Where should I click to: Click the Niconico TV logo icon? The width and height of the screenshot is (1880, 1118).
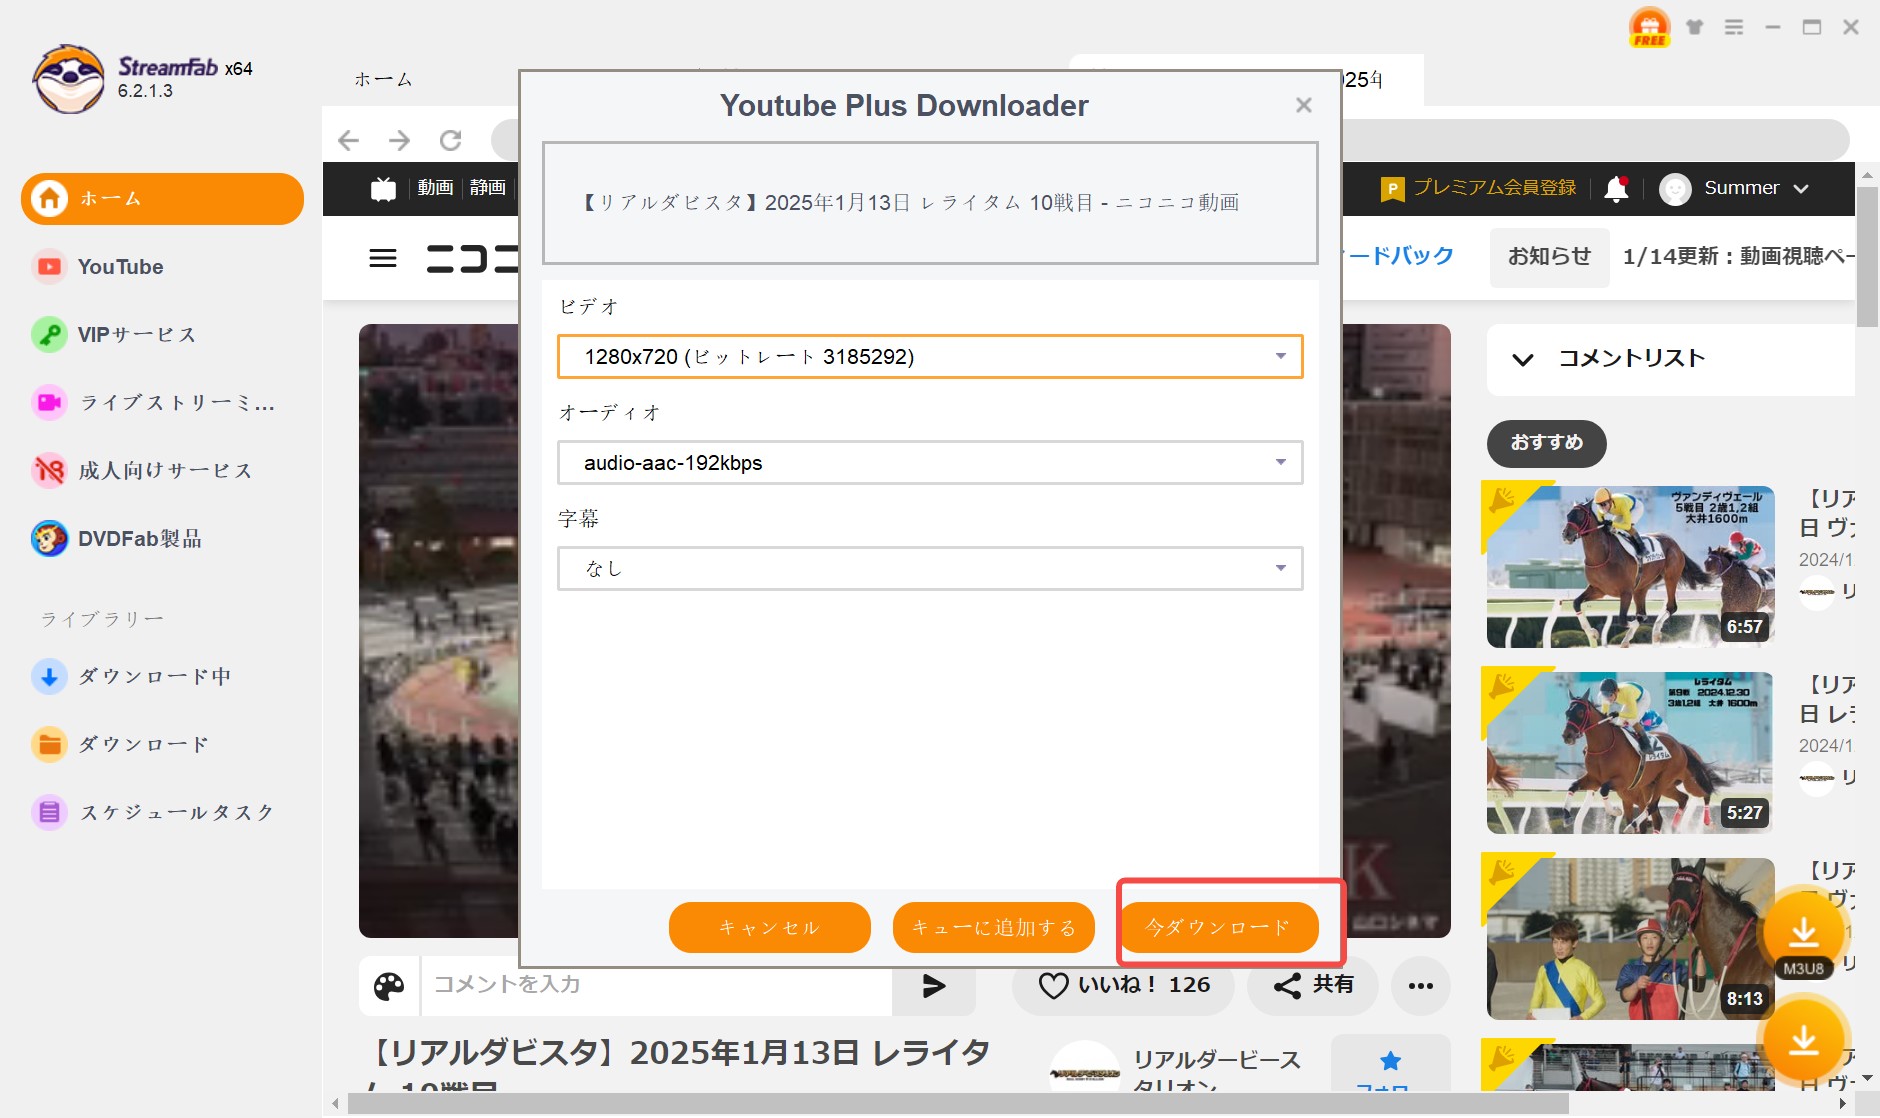383,188
